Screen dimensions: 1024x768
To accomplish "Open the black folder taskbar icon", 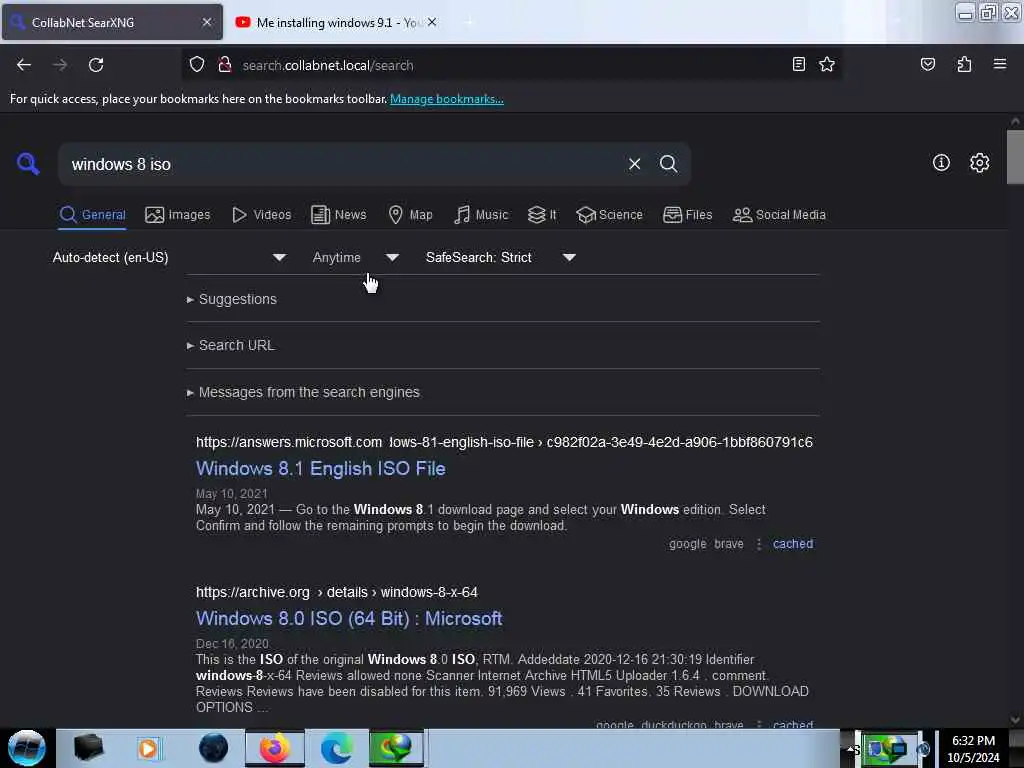I will [88, 748].
